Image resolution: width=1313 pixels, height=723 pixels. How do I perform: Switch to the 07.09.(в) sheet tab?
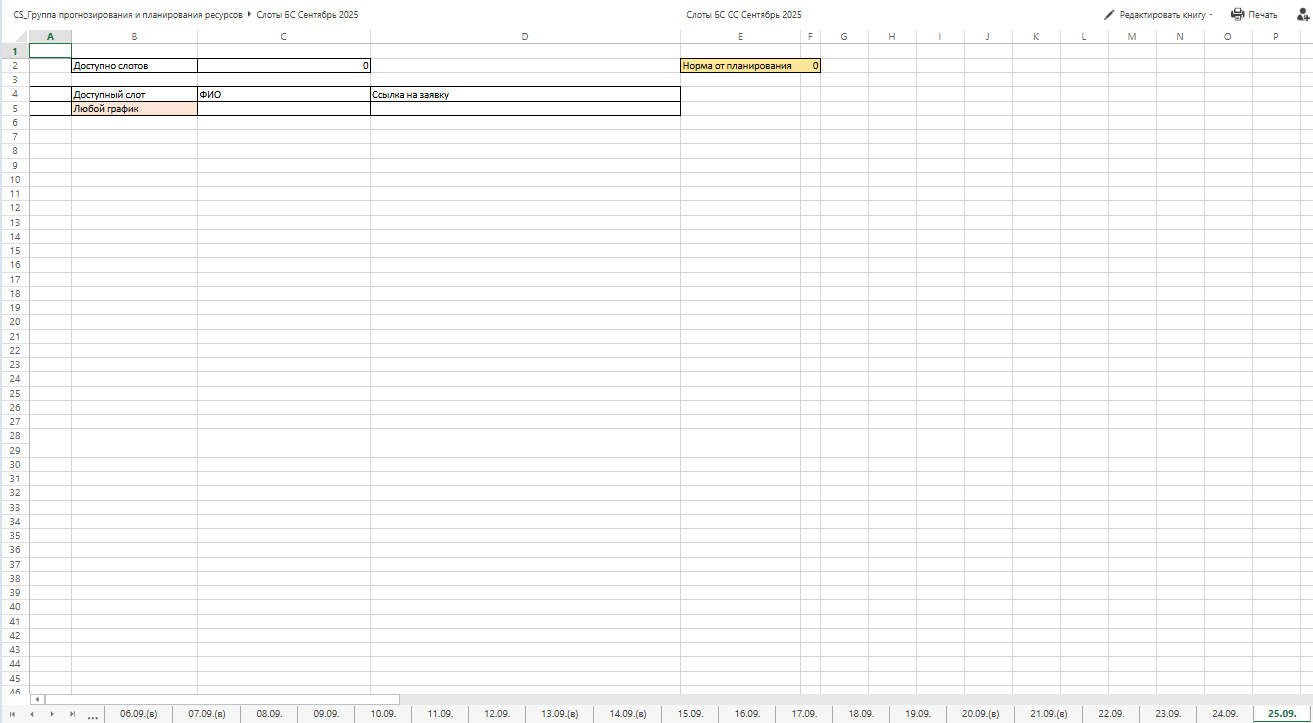click(206, 714)
